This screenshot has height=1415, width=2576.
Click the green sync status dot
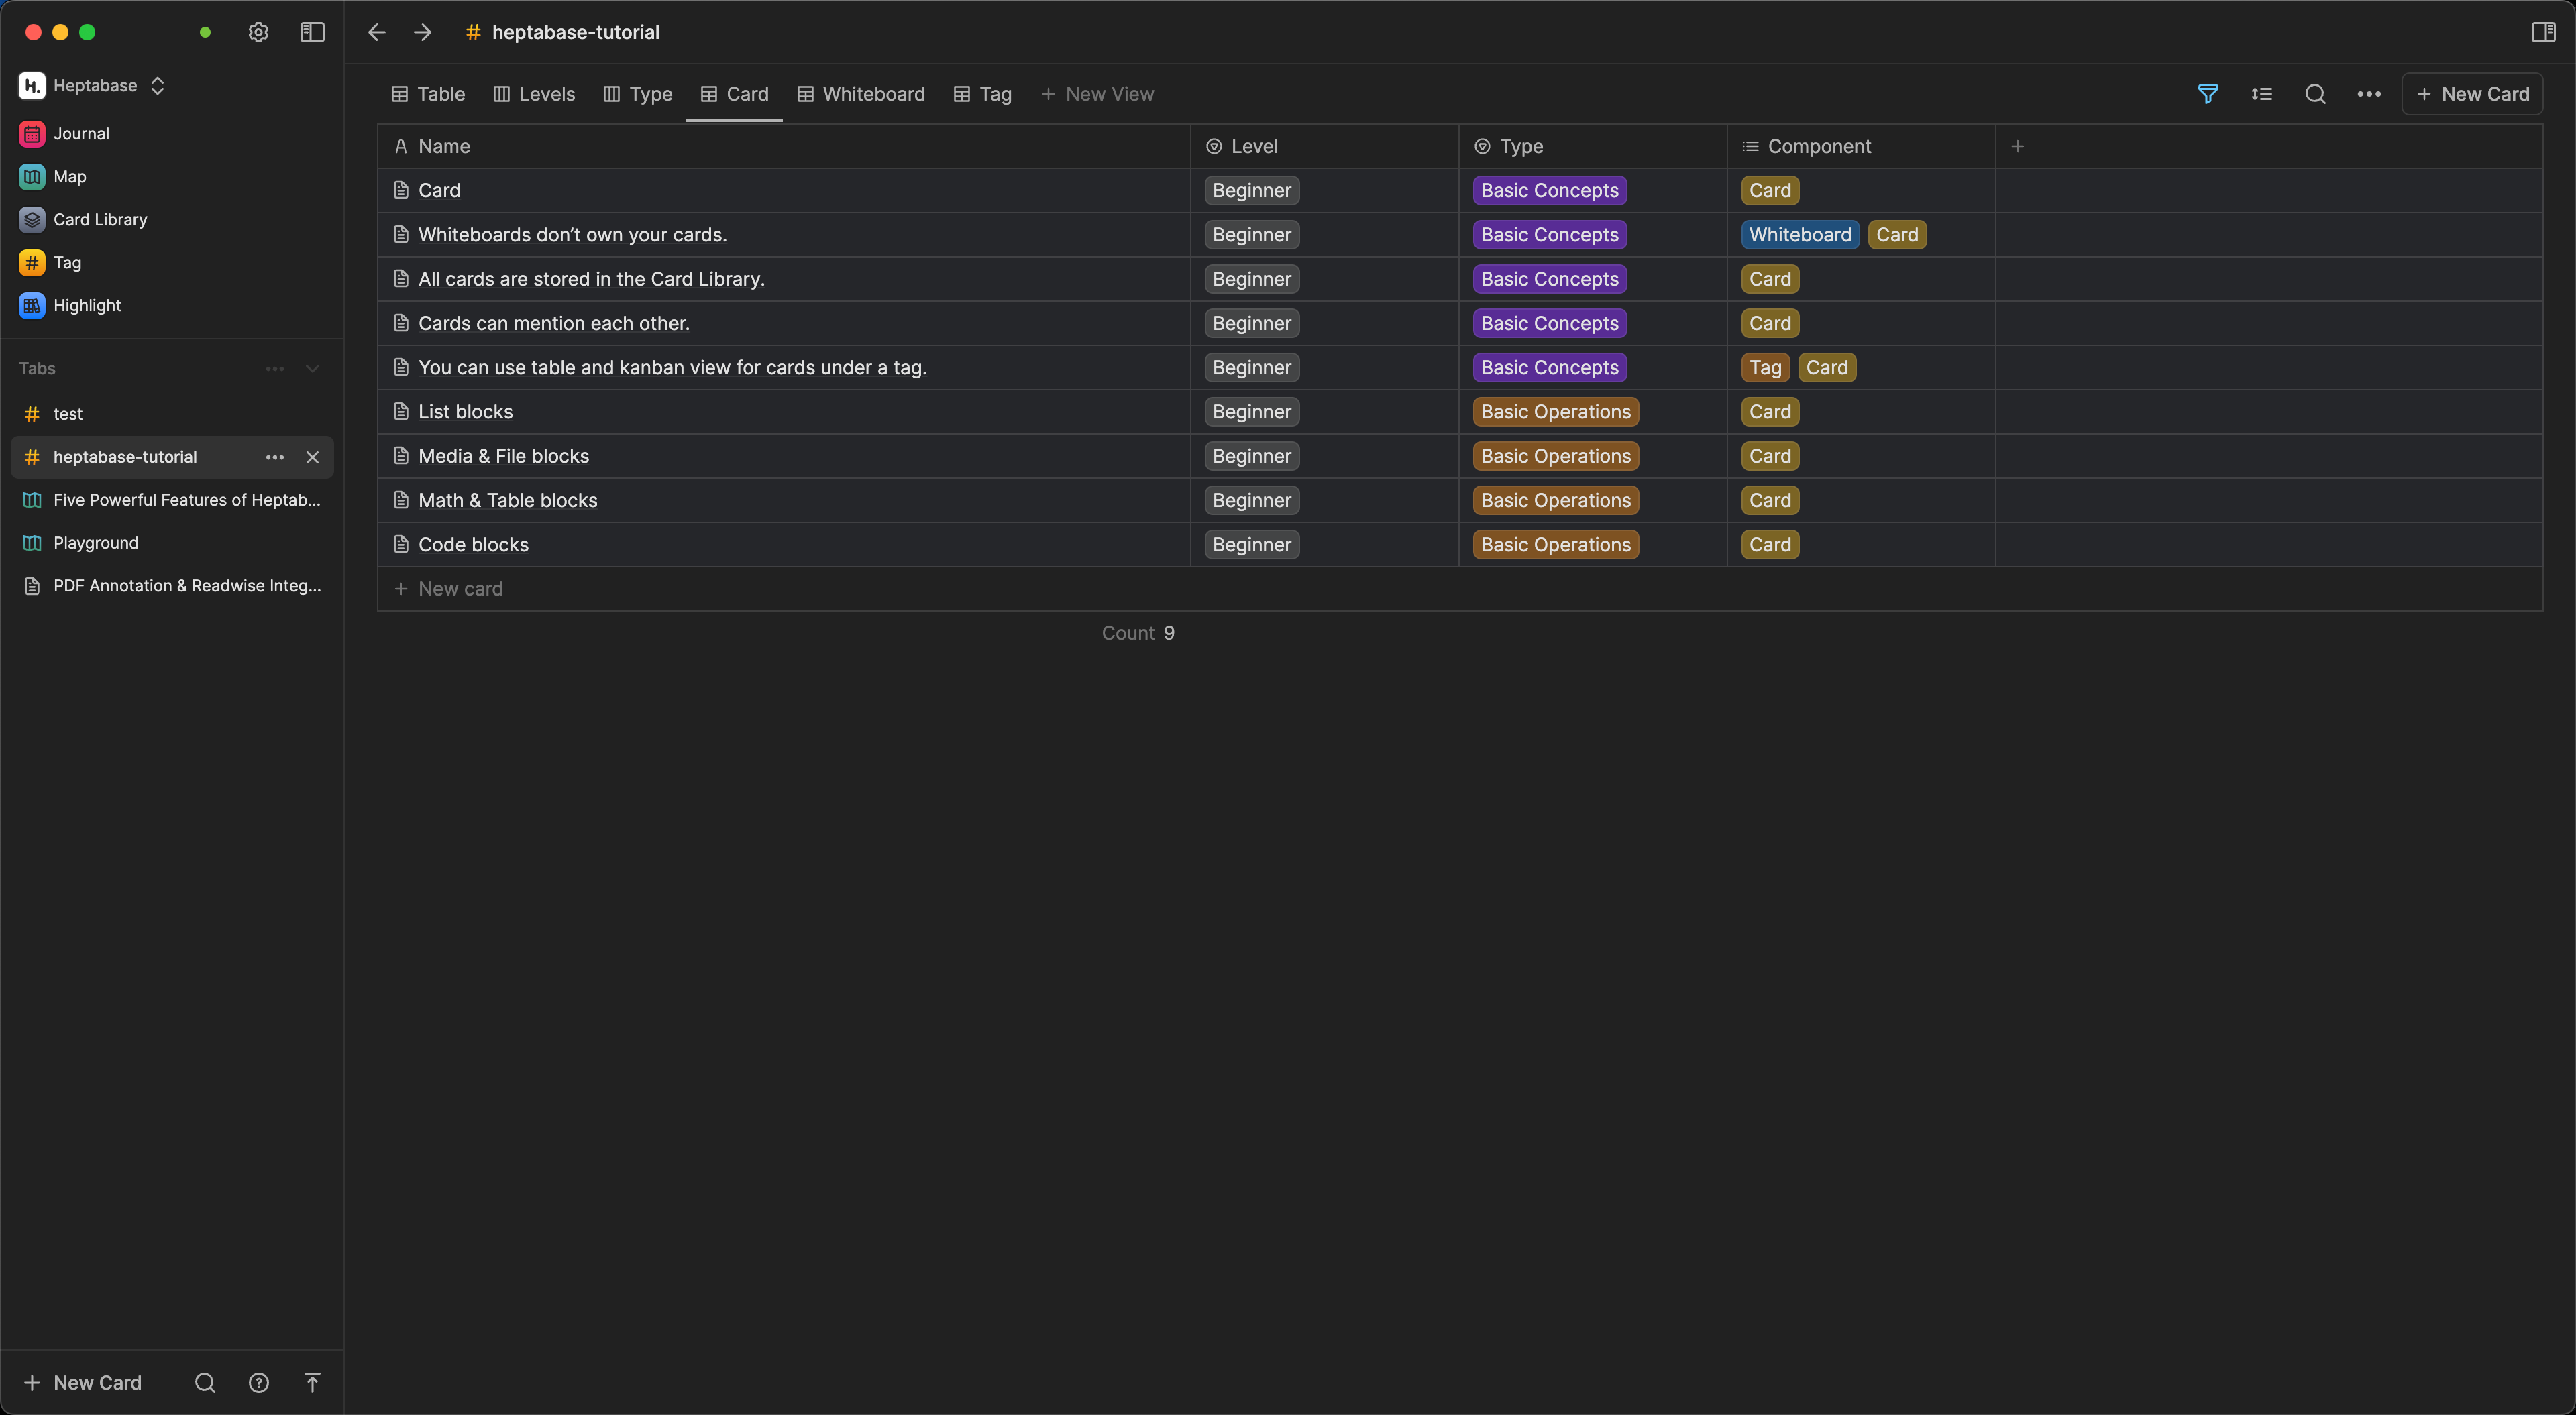point(205,32)
